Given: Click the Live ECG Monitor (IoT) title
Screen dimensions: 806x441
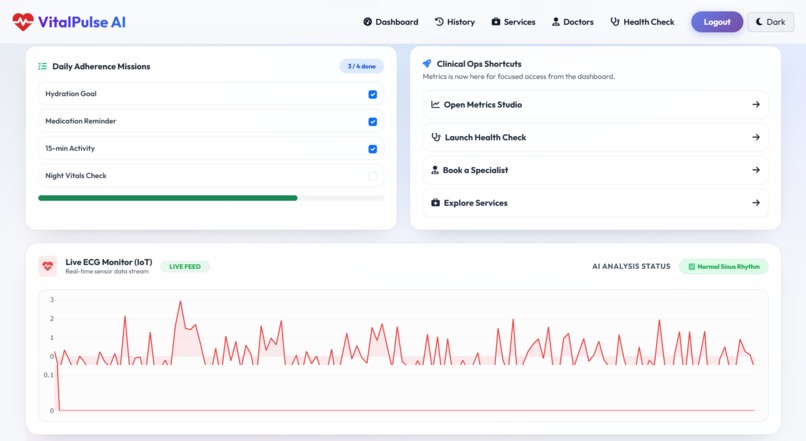Looking at the screenshot, I should click(109, 262).
